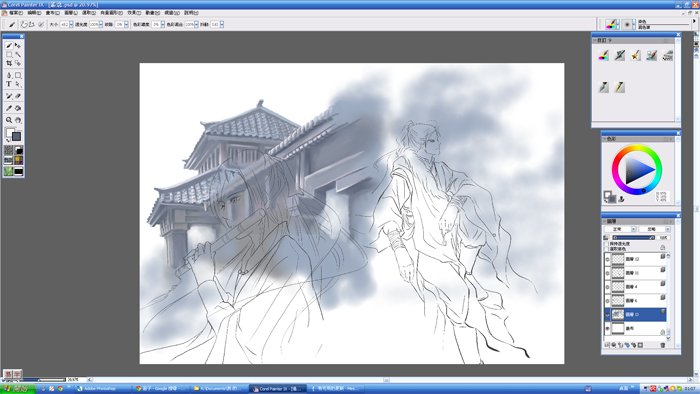Open the last menu bar item
Viewport: 700px width, 394px height.
coord(191,13)
